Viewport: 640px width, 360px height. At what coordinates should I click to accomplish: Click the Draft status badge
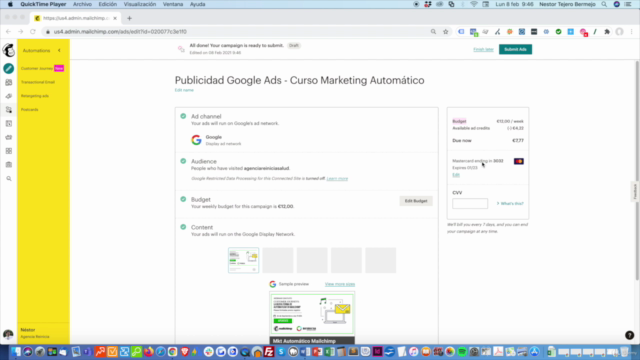pos(294,45)
